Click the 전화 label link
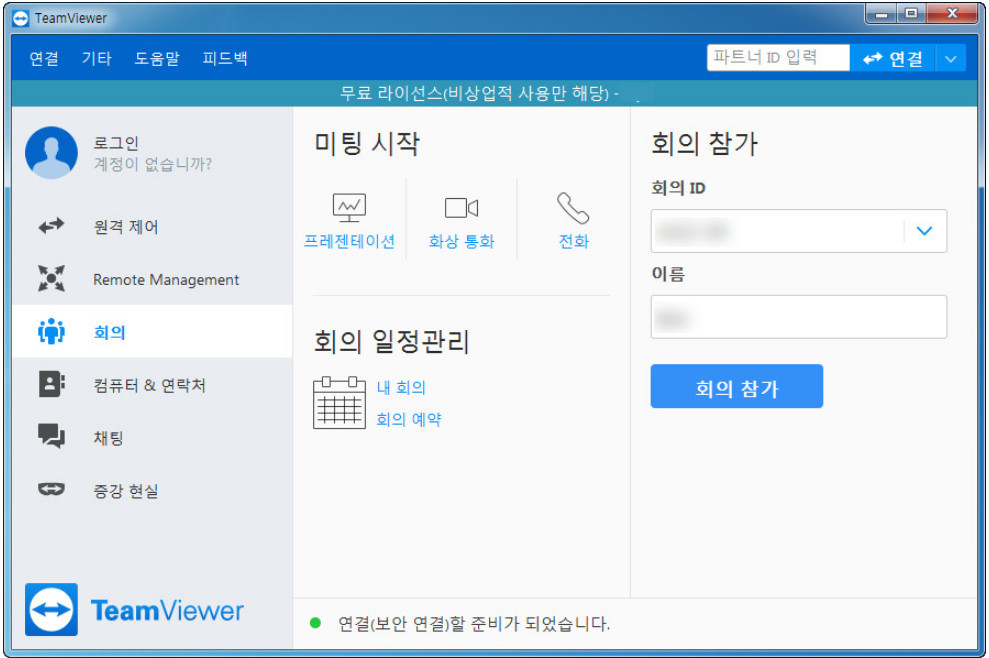989x658 pixels. (x=573, y=241)
